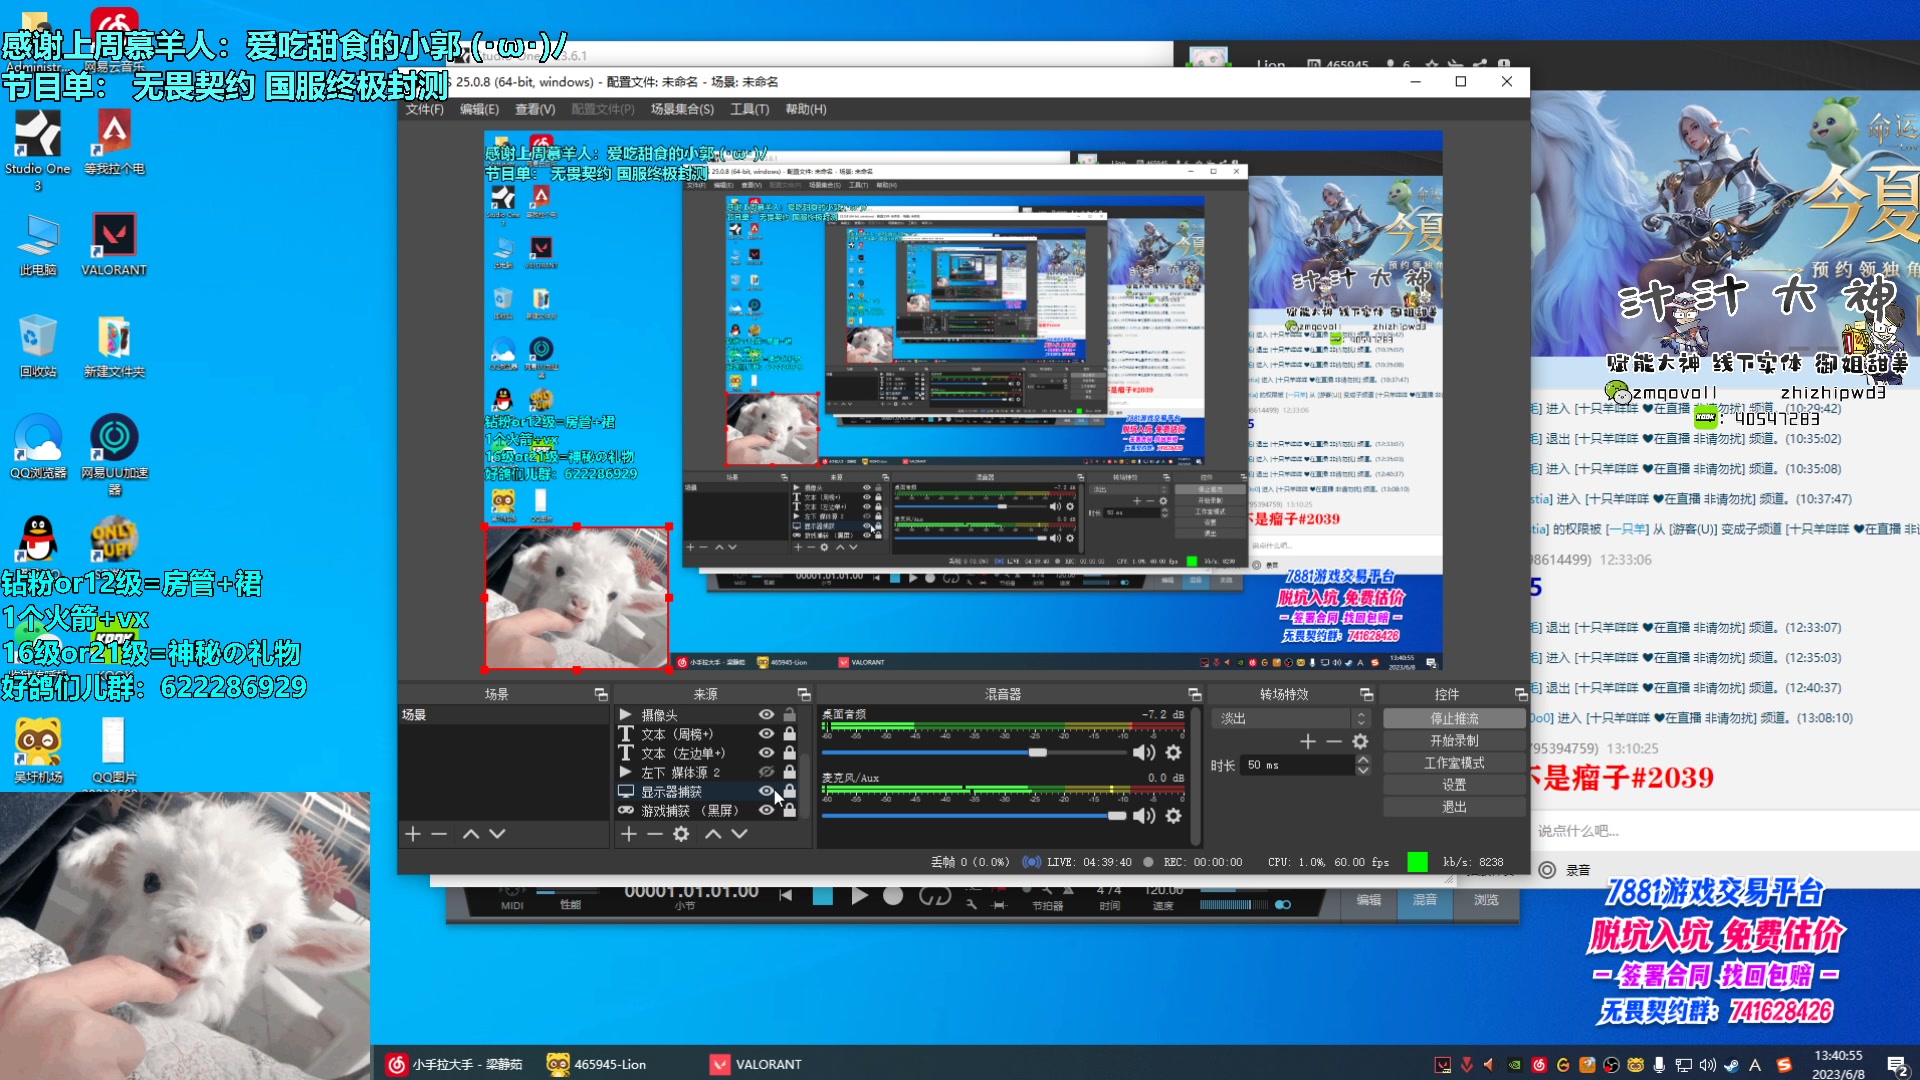Click the taskbar volume speaker icon
The width and height of the screenshot is (1920, 1080).
[x=1707, y=1065]
